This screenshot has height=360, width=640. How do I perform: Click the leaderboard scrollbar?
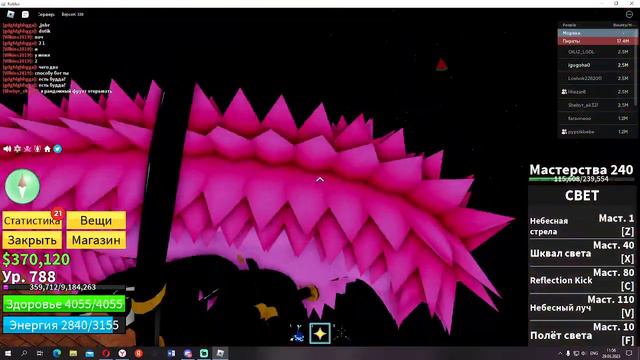pyautogui.click(x=636, y=67)
